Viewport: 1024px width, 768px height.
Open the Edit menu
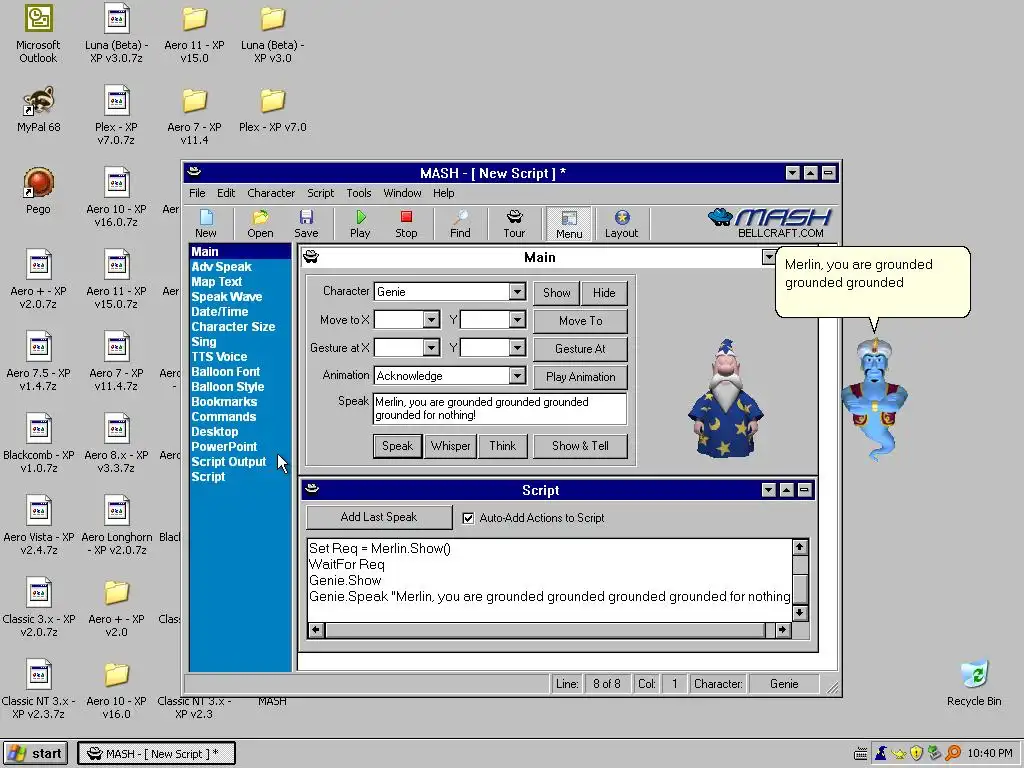pyautogui.click(x=226, y=193)
